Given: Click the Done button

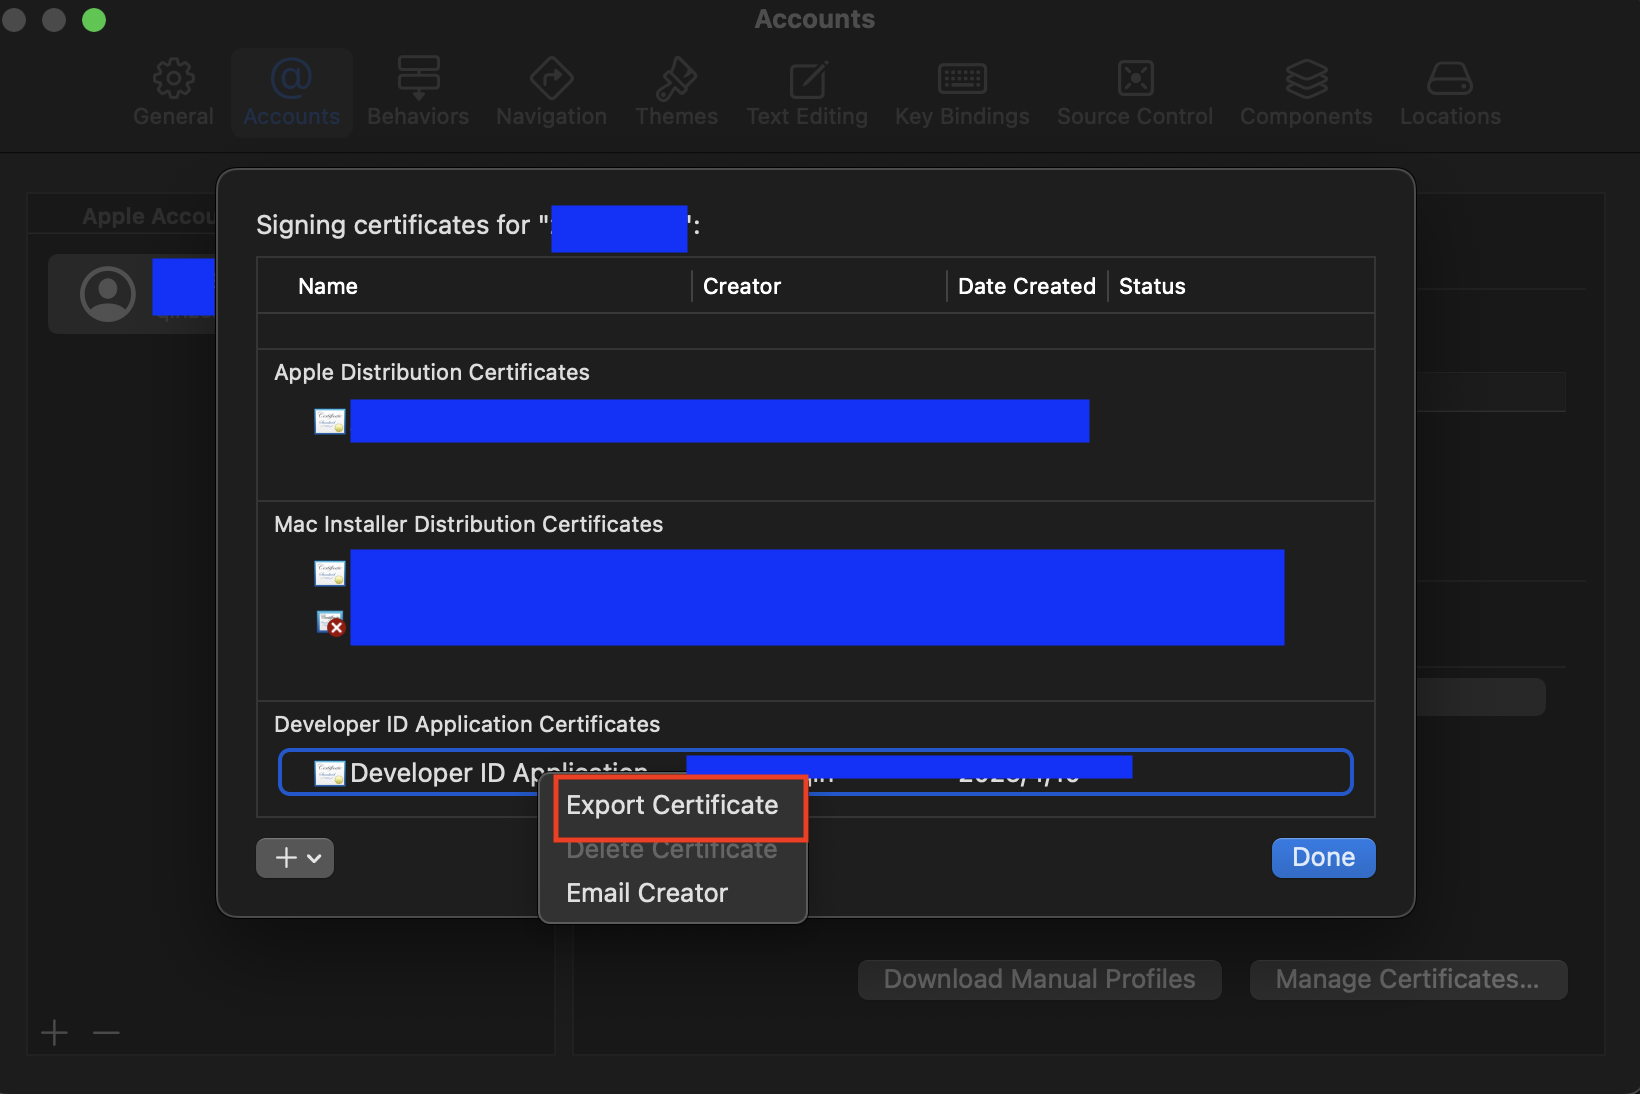Looking at the screenshot, I should pyautogui.click(x=1323, y=857).
